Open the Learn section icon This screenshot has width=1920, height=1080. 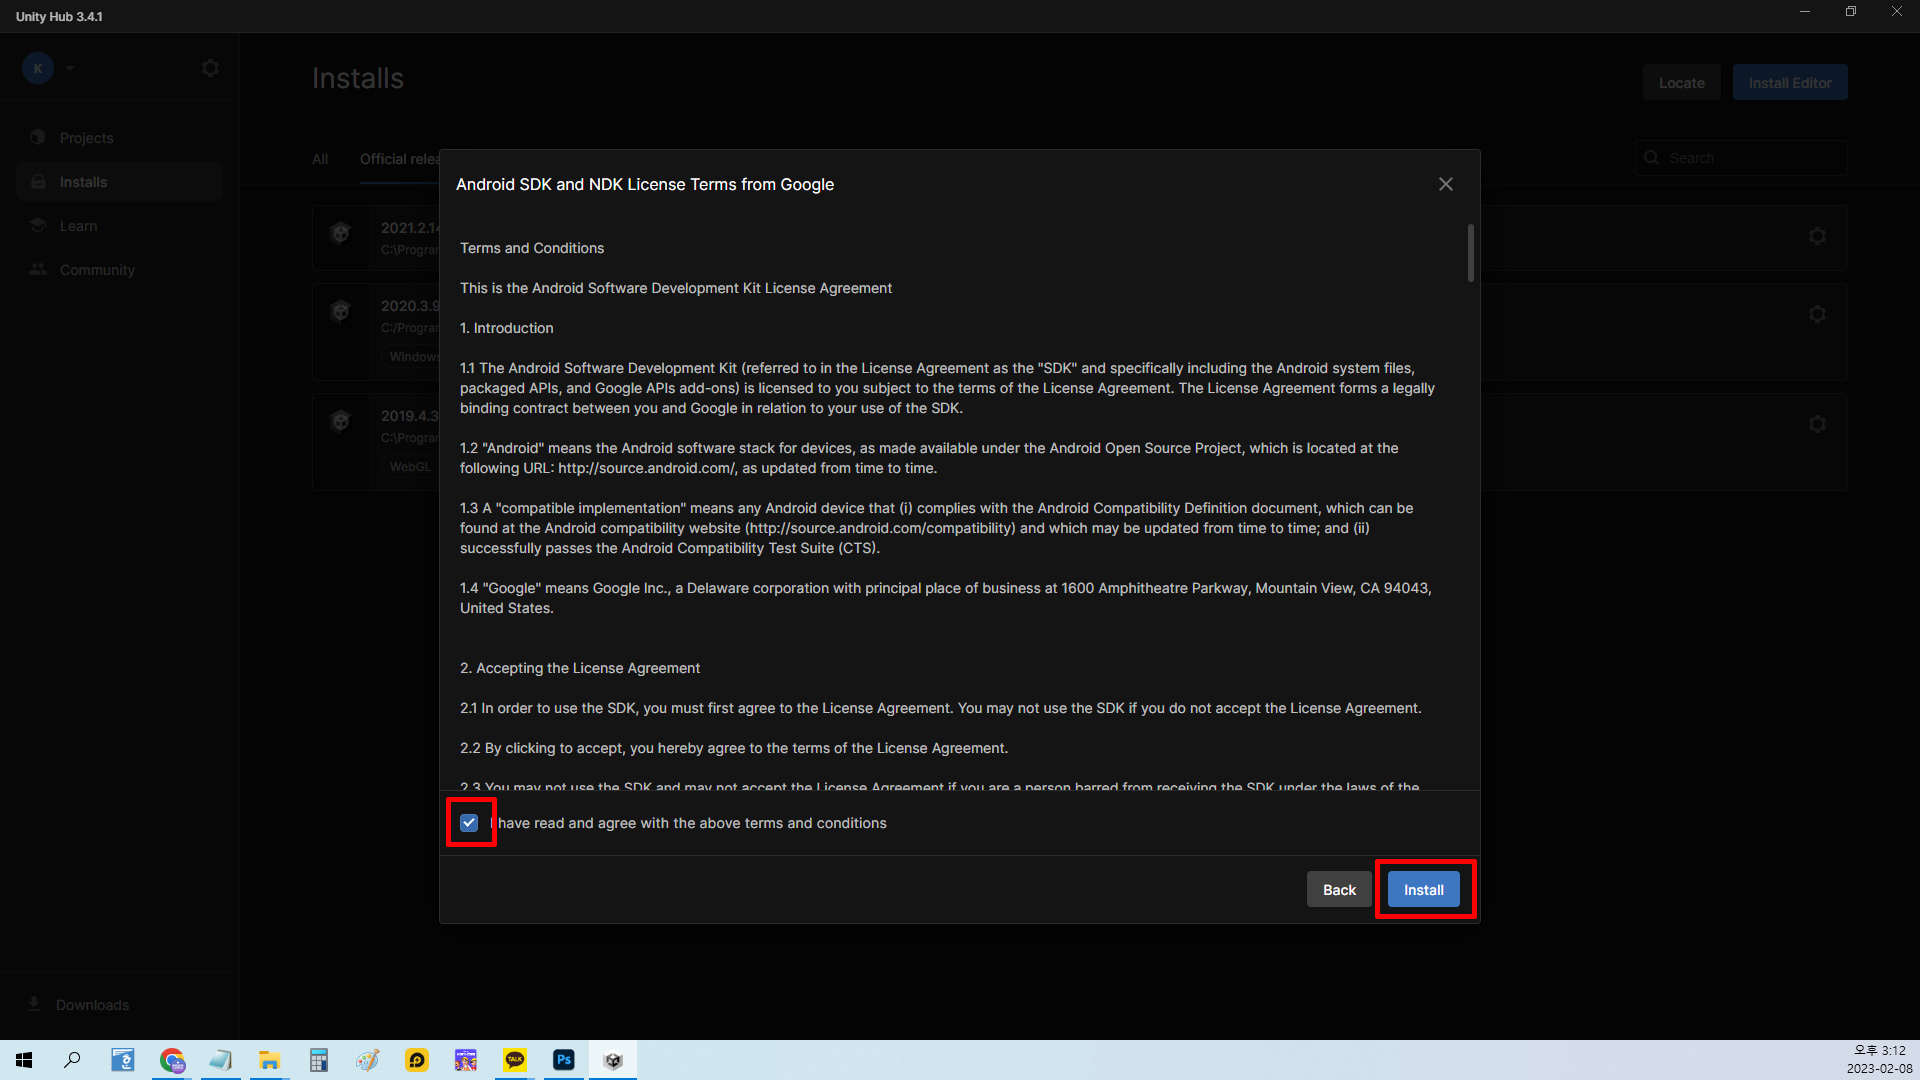(39, 226)
